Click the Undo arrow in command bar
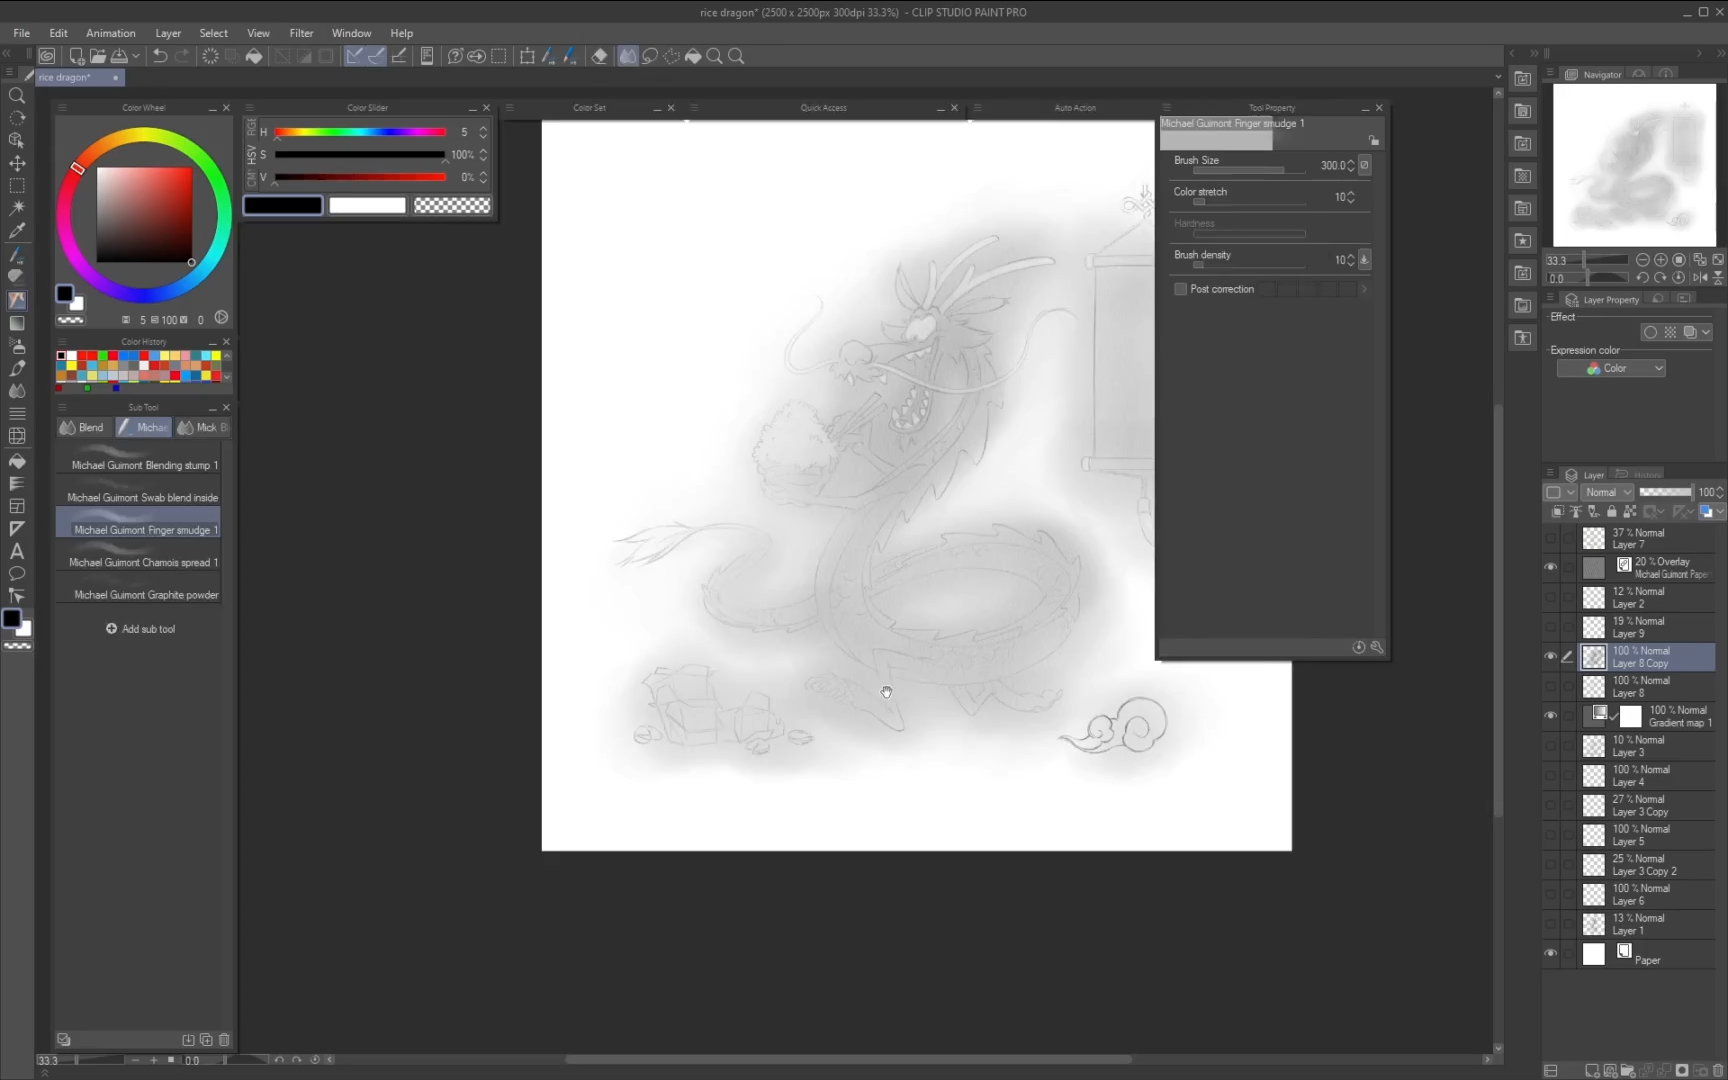This screenshot has width=1728, height=1080. [x=160, y=56]
